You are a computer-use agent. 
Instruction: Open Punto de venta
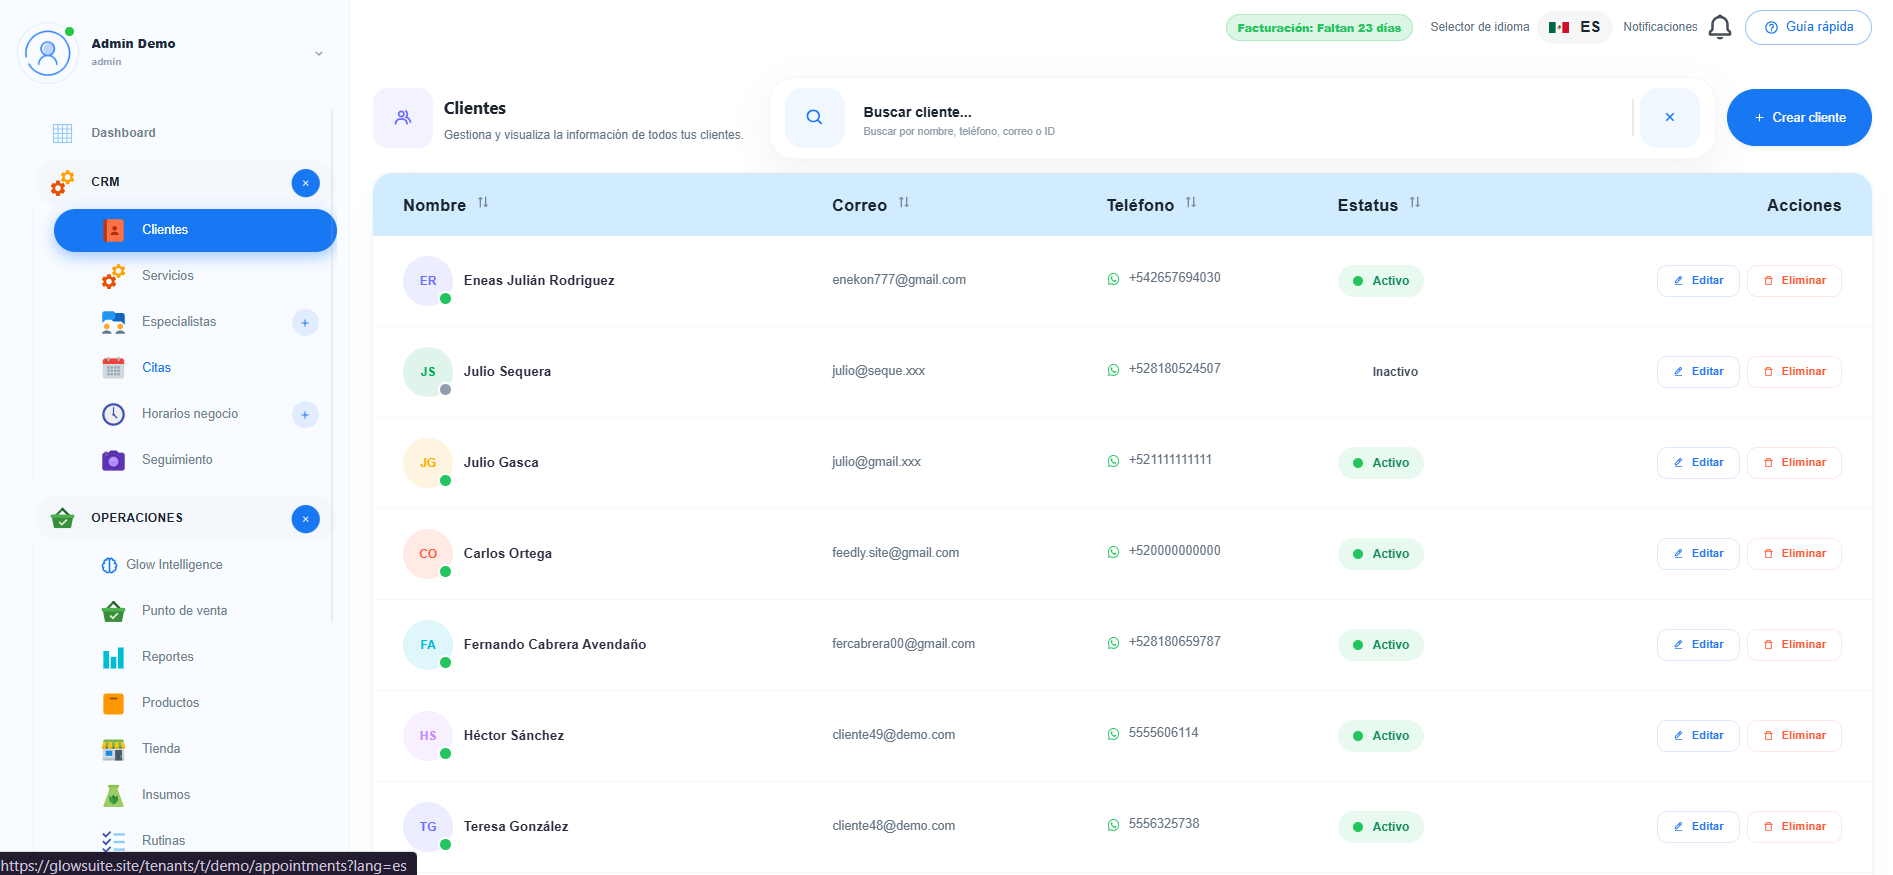(x=184, y=611)
